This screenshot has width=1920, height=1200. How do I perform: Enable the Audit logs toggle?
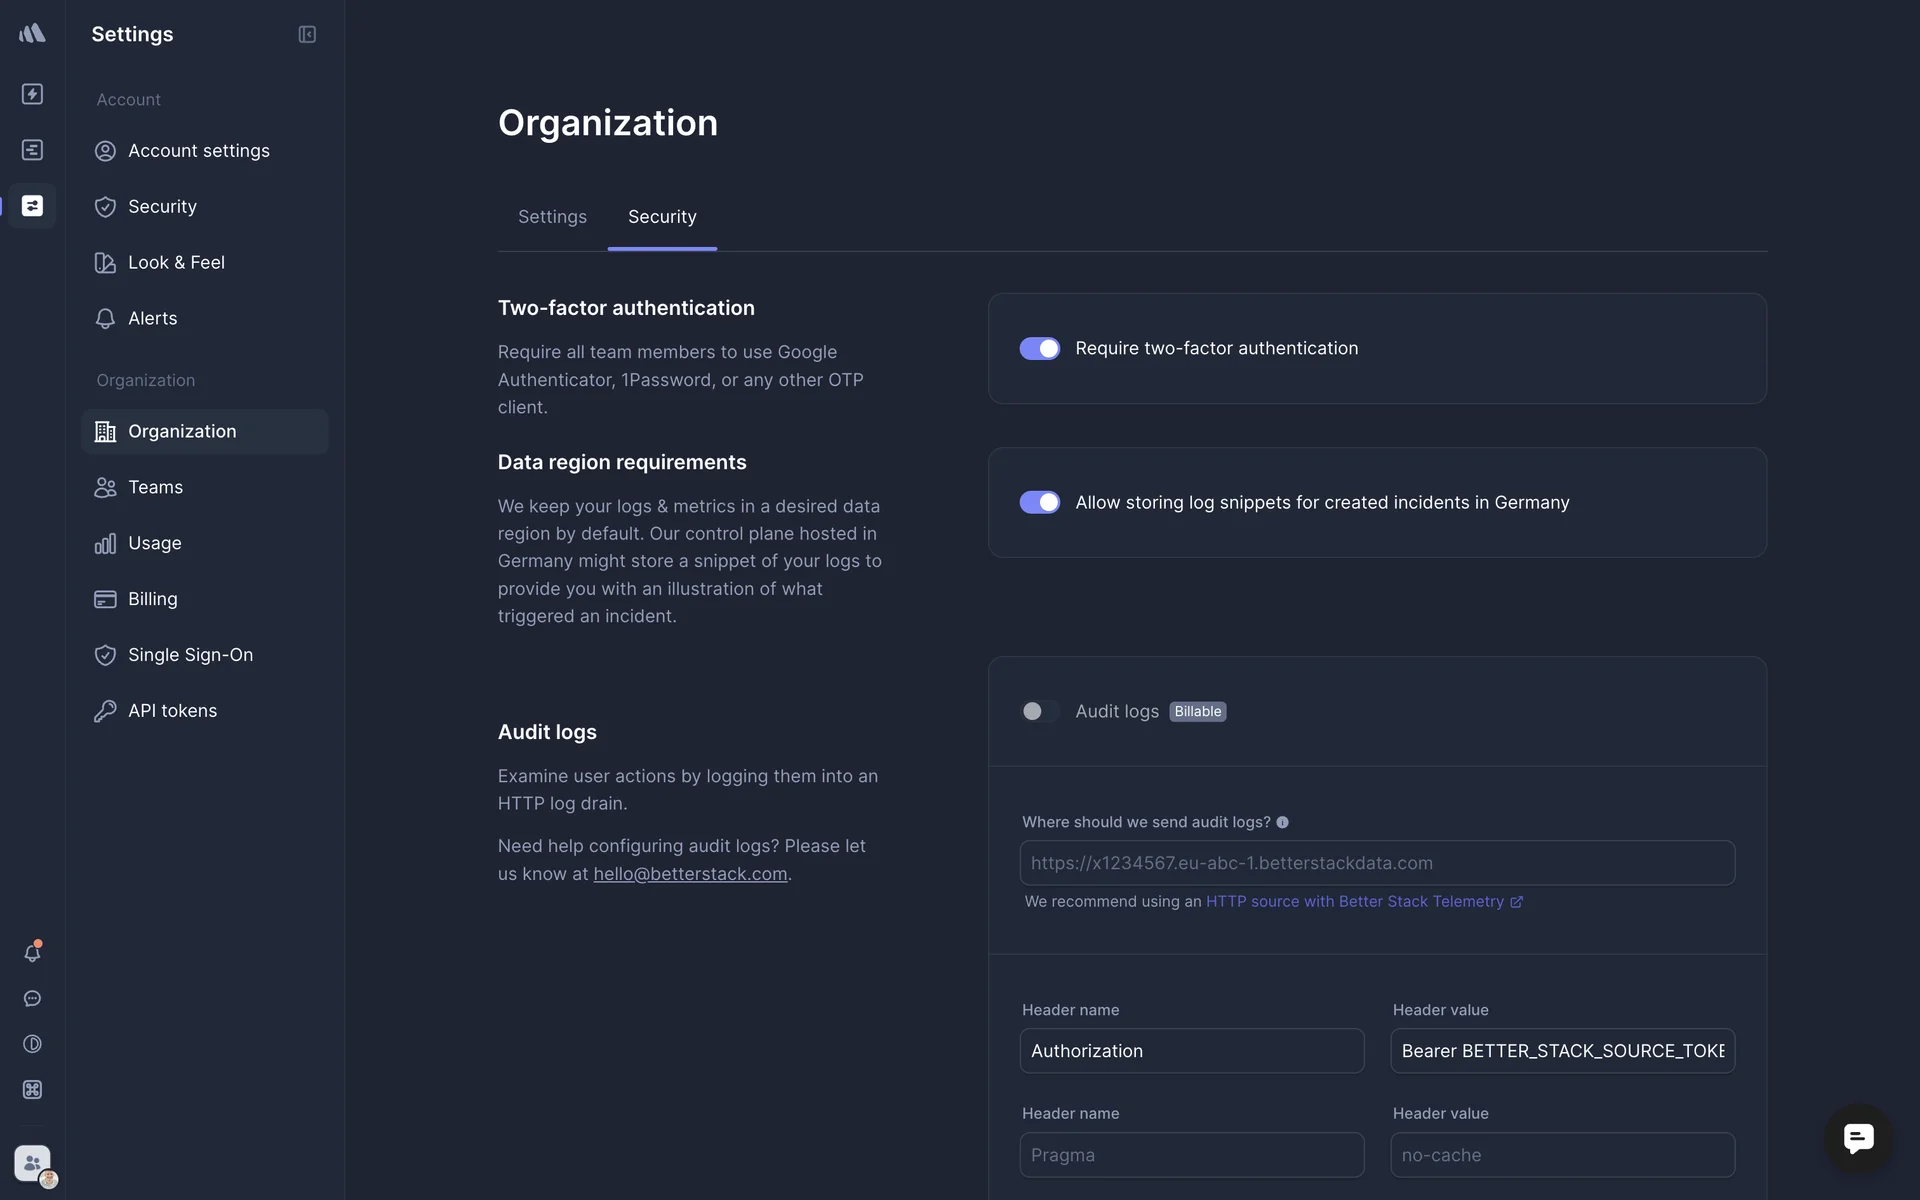click(x=1039, y=711)
